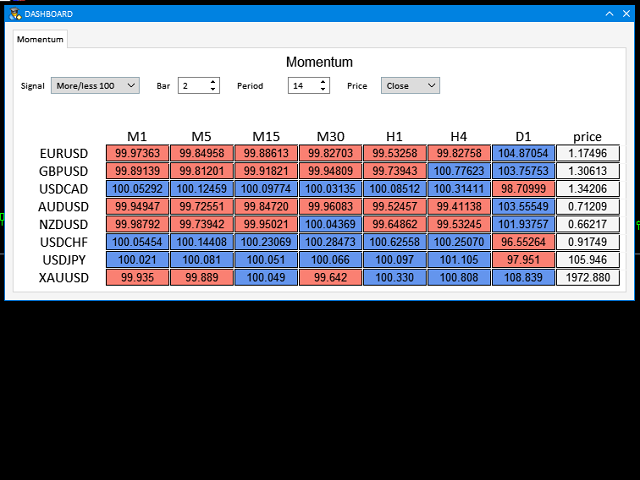Click NZDUSD M30 cell 100.04369
640x480 pixels.
pos(330,224)
